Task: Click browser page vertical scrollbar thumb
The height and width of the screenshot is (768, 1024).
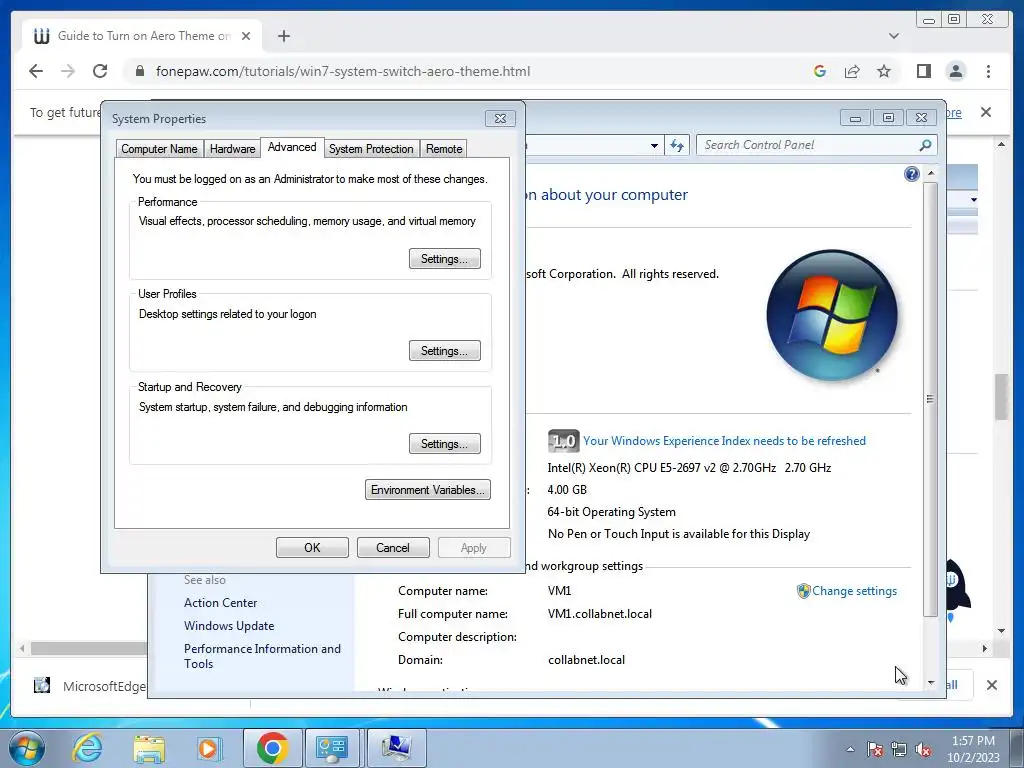Action: 1001,397
